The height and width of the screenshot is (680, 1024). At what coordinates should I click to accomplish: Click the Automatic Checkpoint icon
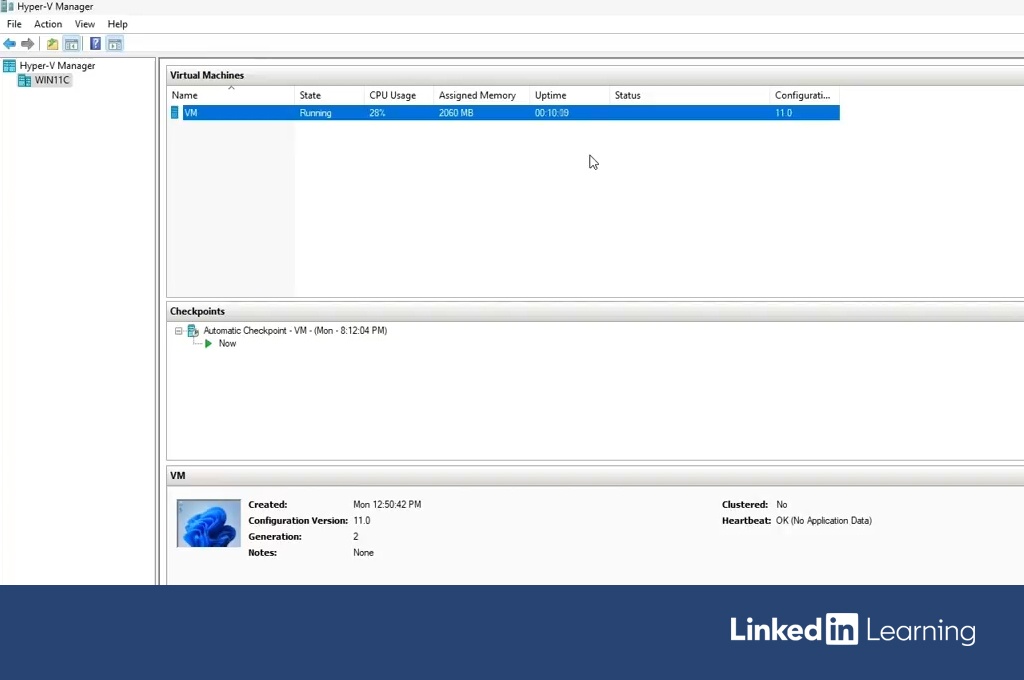(193, 331)
